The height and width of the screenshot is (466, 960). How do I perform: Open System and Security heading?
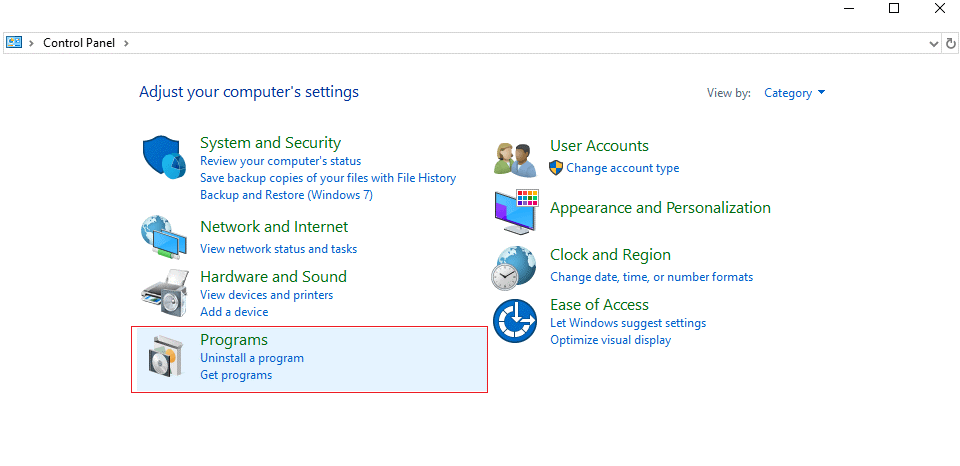271,143
